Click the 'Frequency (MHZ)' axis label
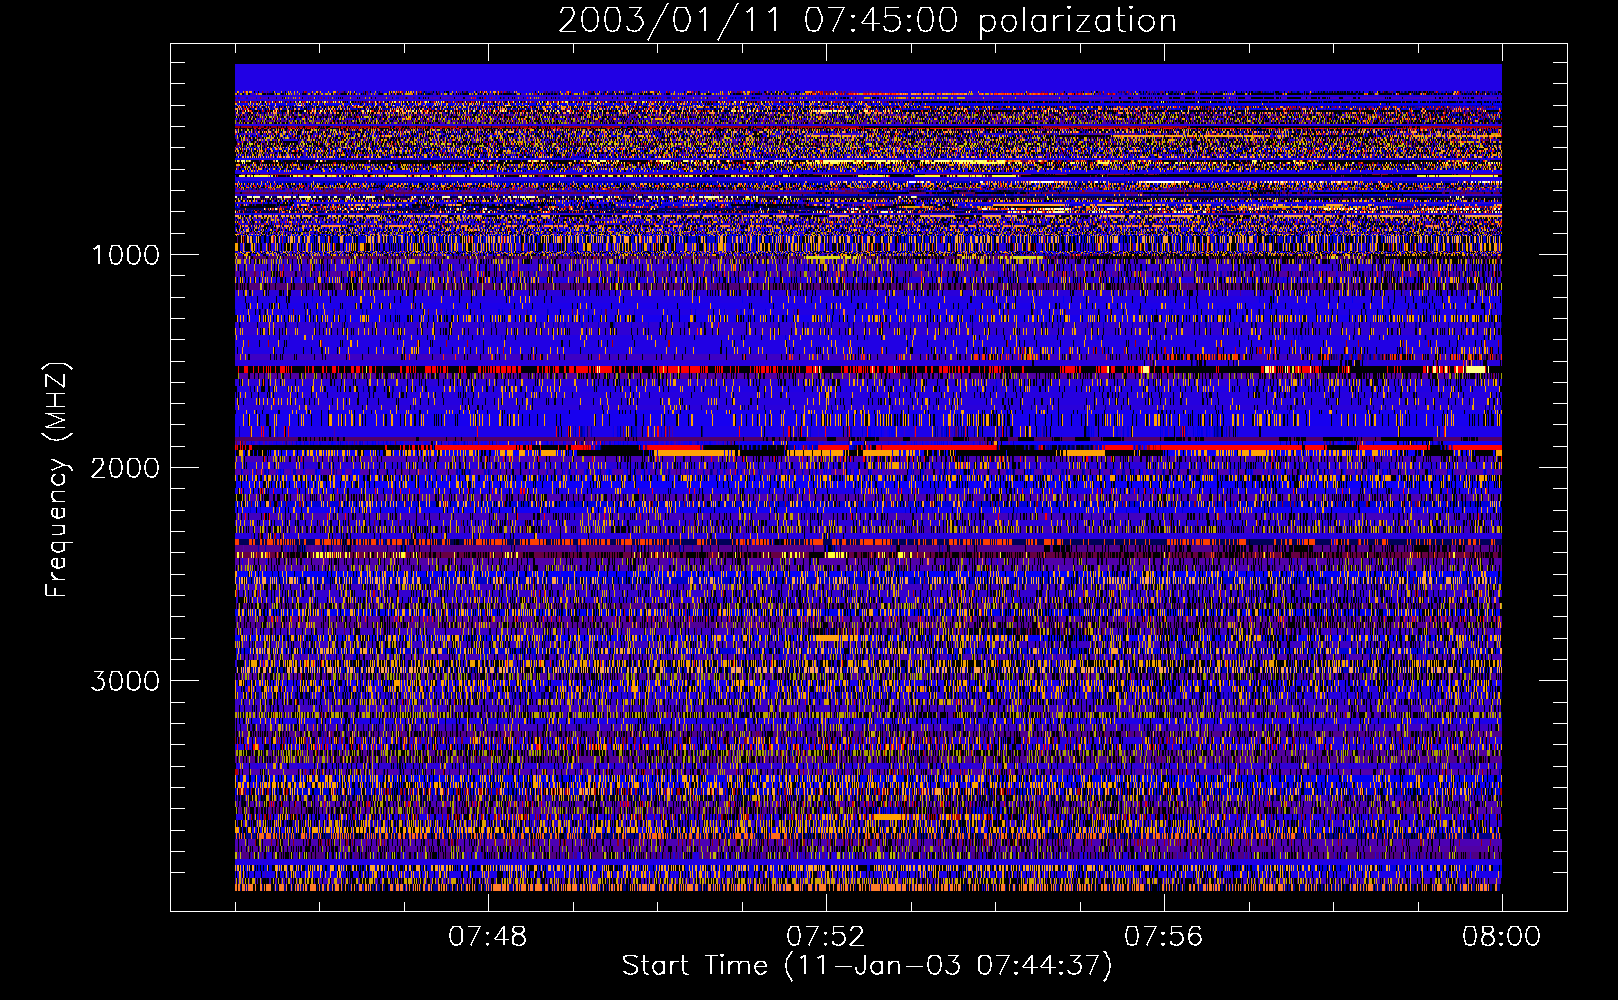This screenshot has height=1000, width=1618. [58, 480]
